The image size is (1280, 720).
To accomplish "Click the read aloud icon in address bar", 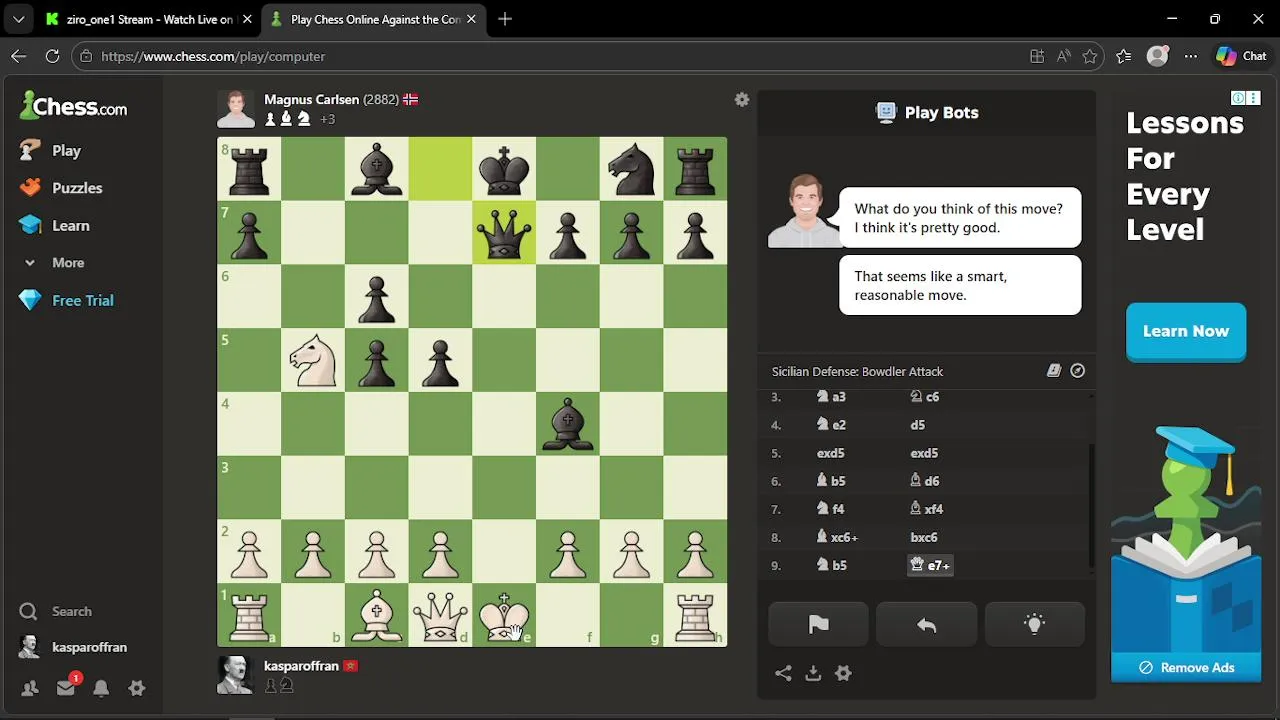I will point(1063,56).
